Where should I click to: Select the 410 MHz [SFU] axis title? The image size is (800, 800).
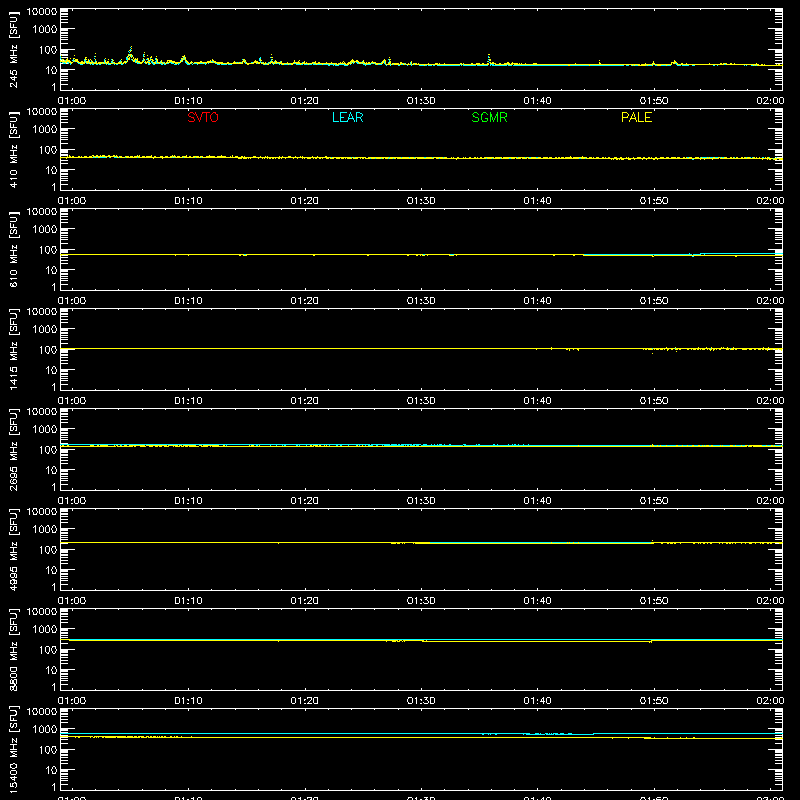pos(14,150)
